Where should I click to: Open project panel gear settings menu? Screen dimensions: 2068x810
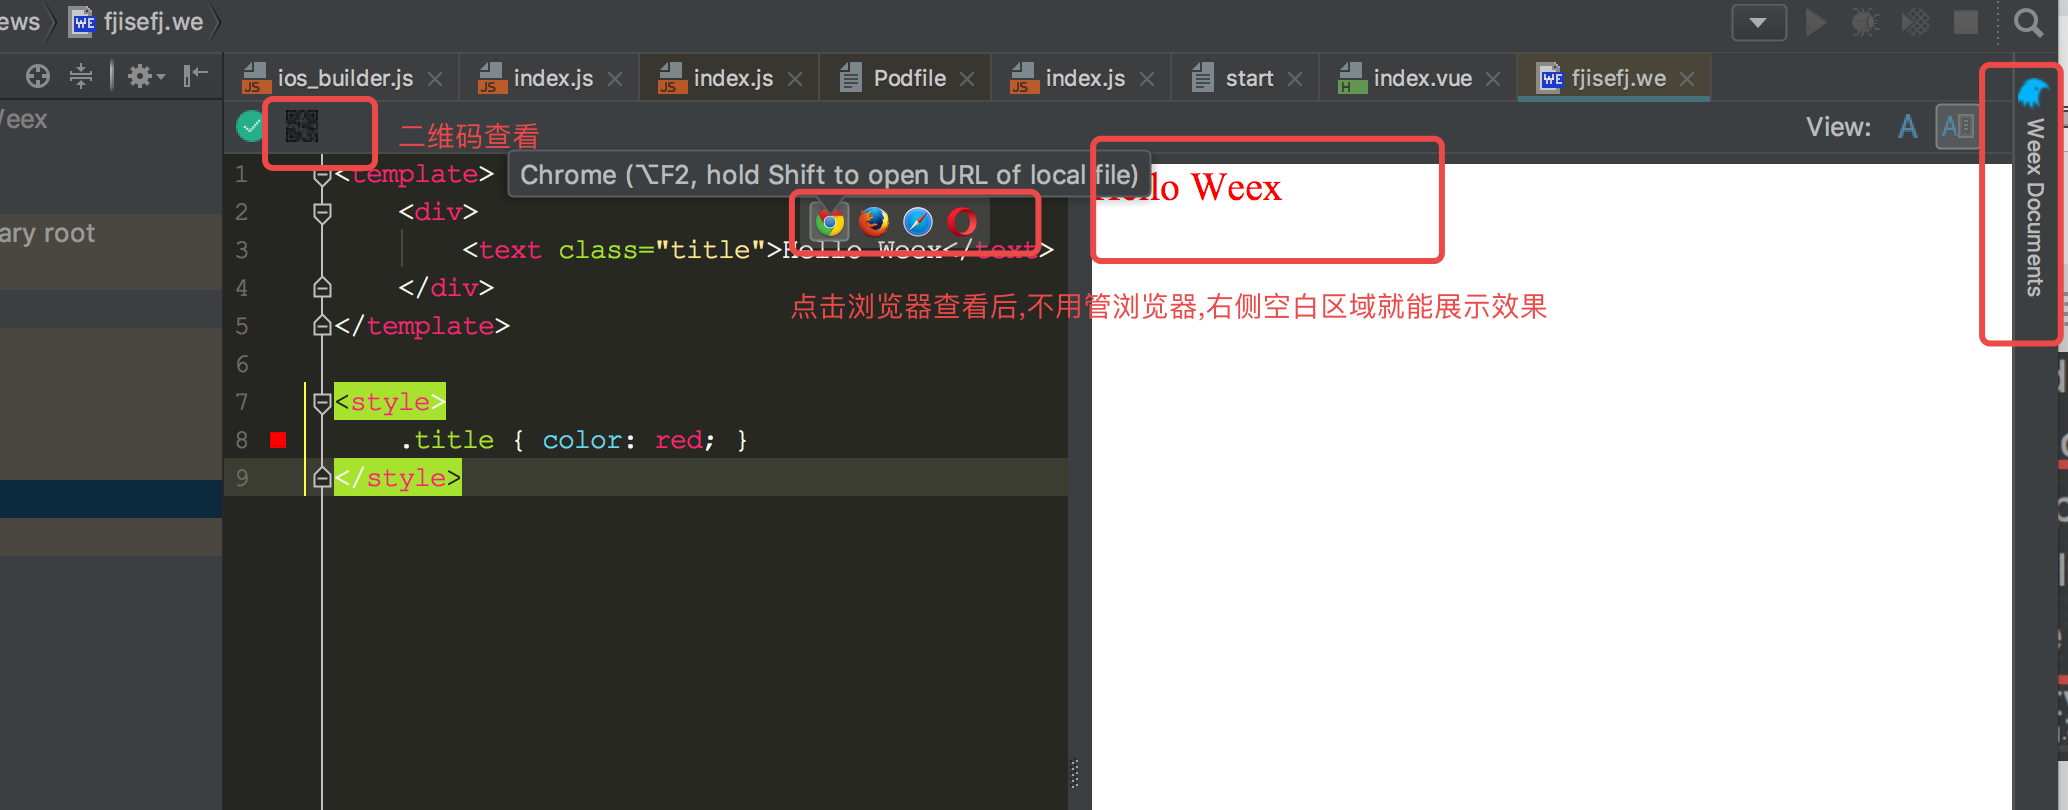pos(146,76)
